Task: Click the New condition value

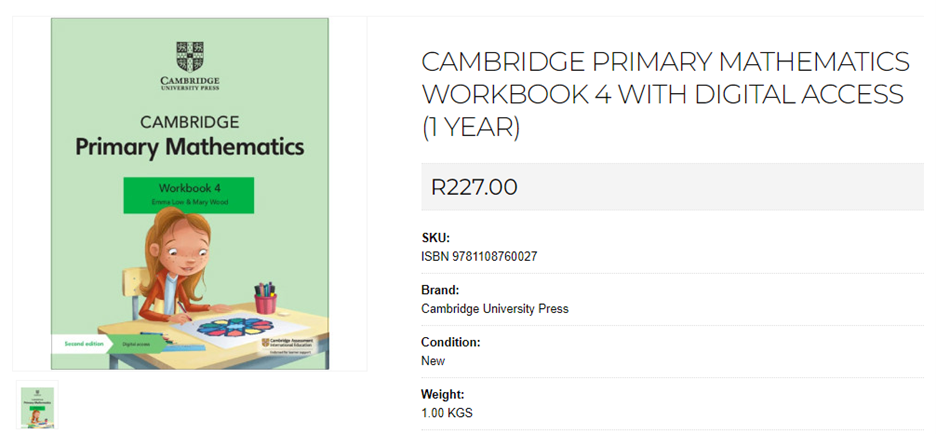Action: [x=433, y=361]
